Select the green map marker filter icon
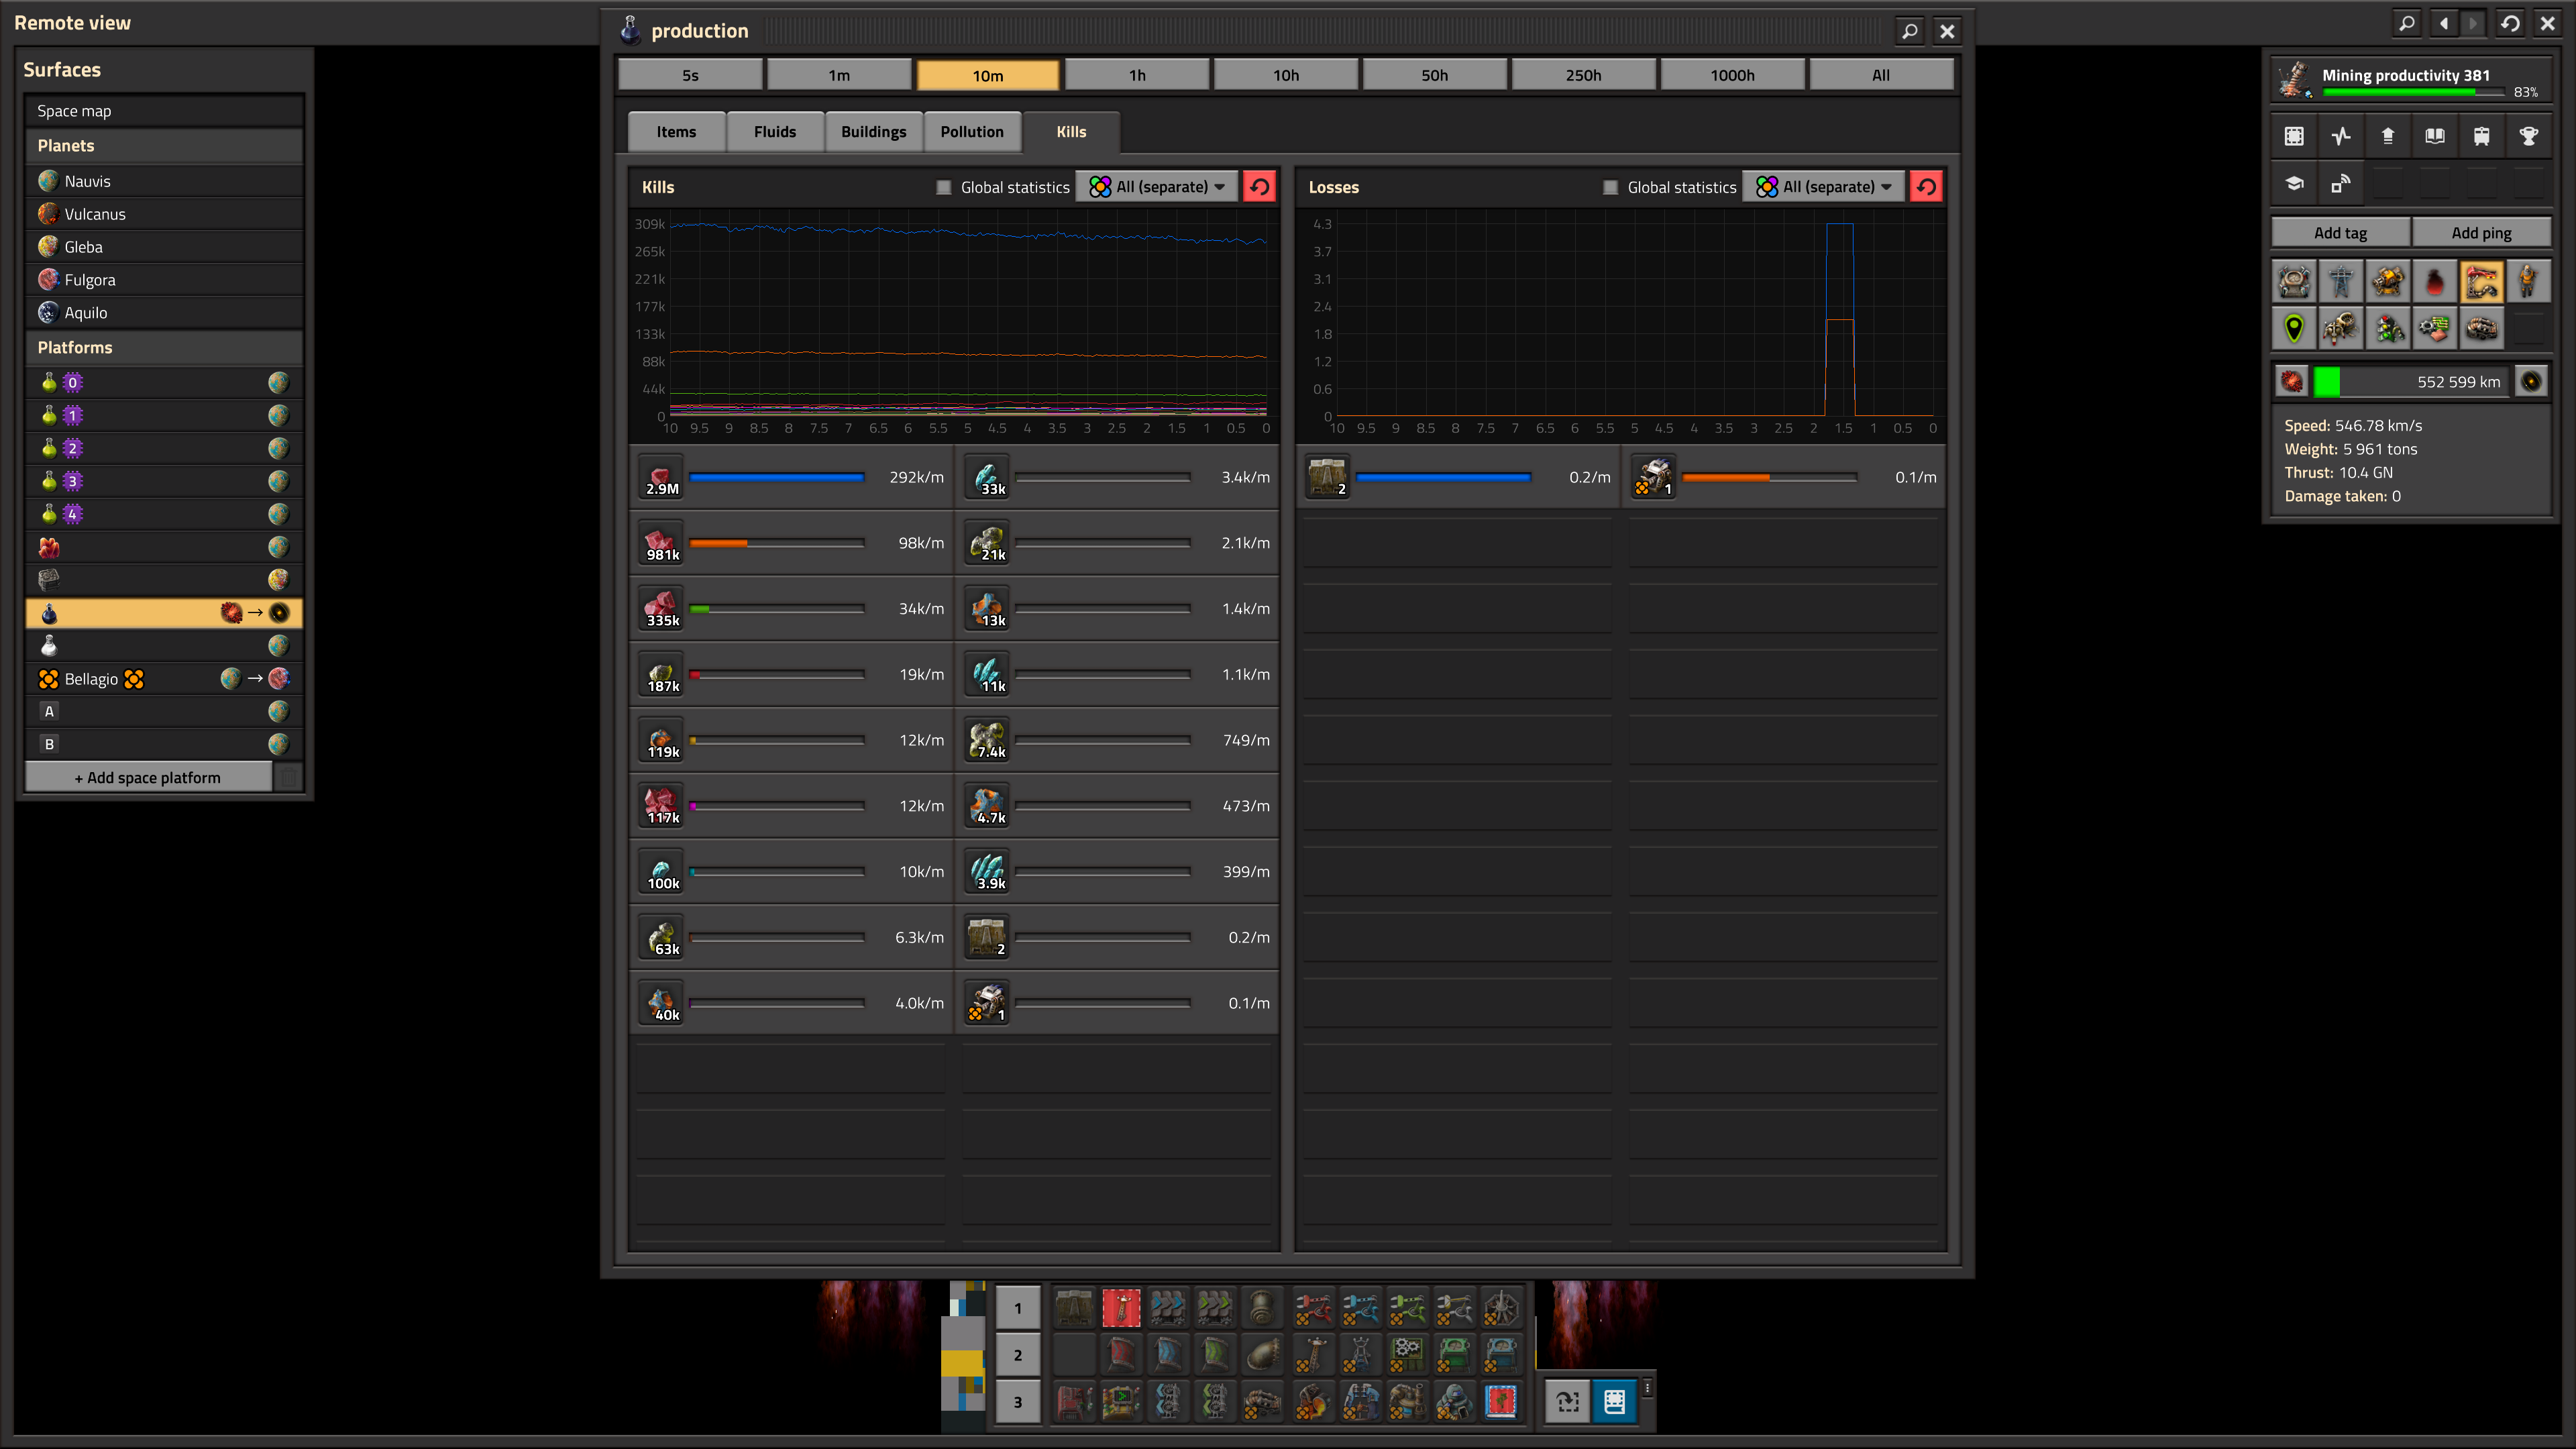The width and height of the screenshot is (2576, 1449). pyautogui.click(x=2294, y=328)
